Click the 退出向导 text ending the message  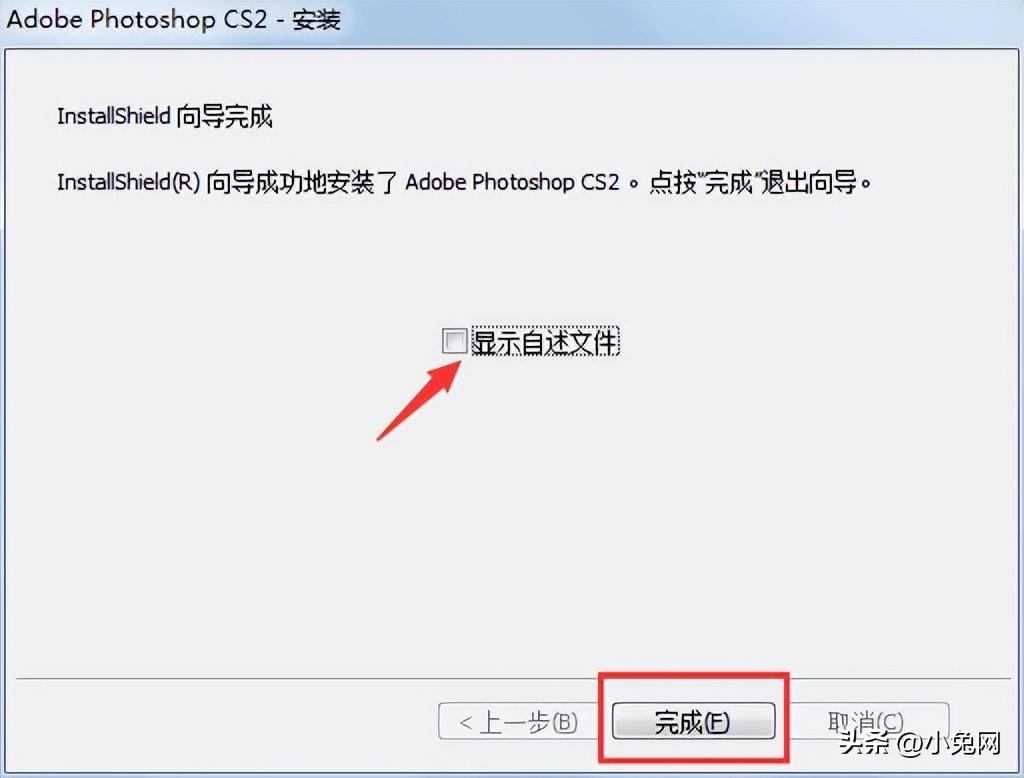[809, 182]
